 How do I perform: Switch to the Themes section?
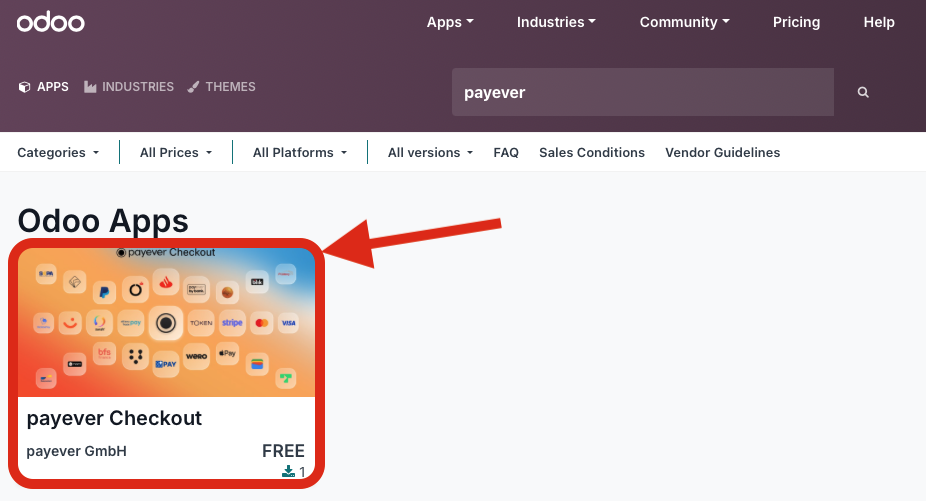coord(221,87)
